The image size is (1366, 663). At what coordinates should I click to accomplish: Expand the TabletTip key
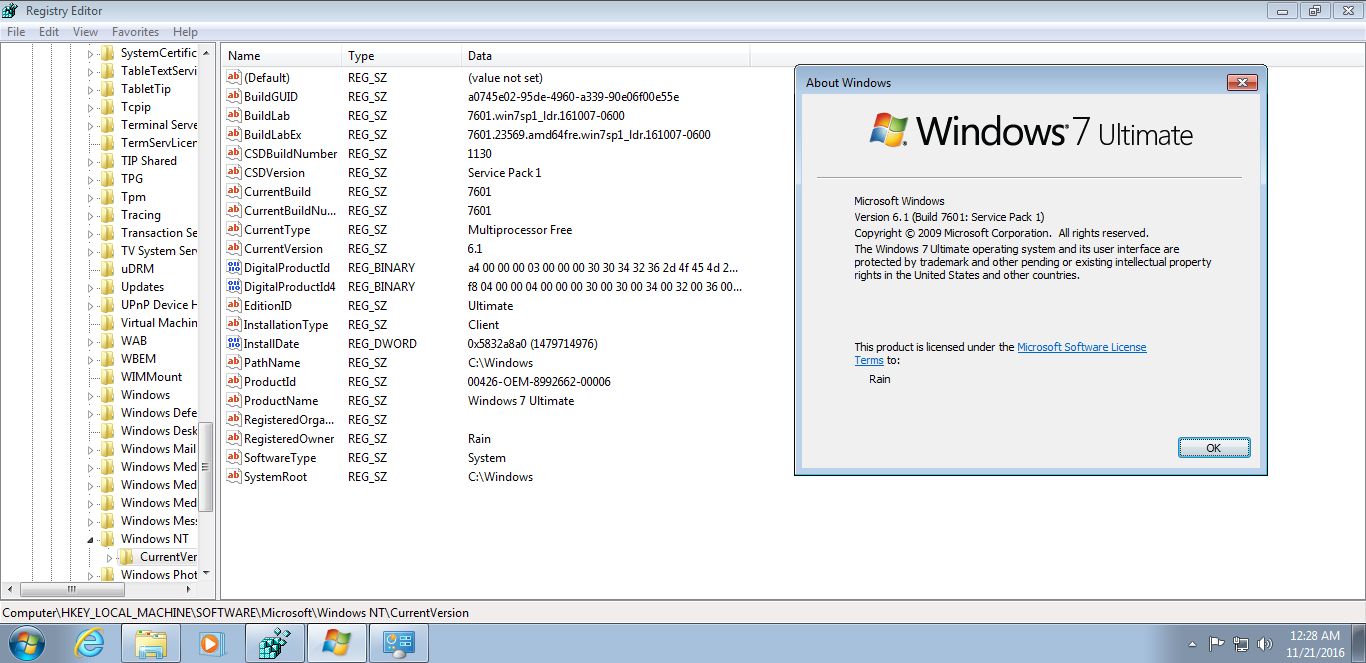click(x=90, y=89)
